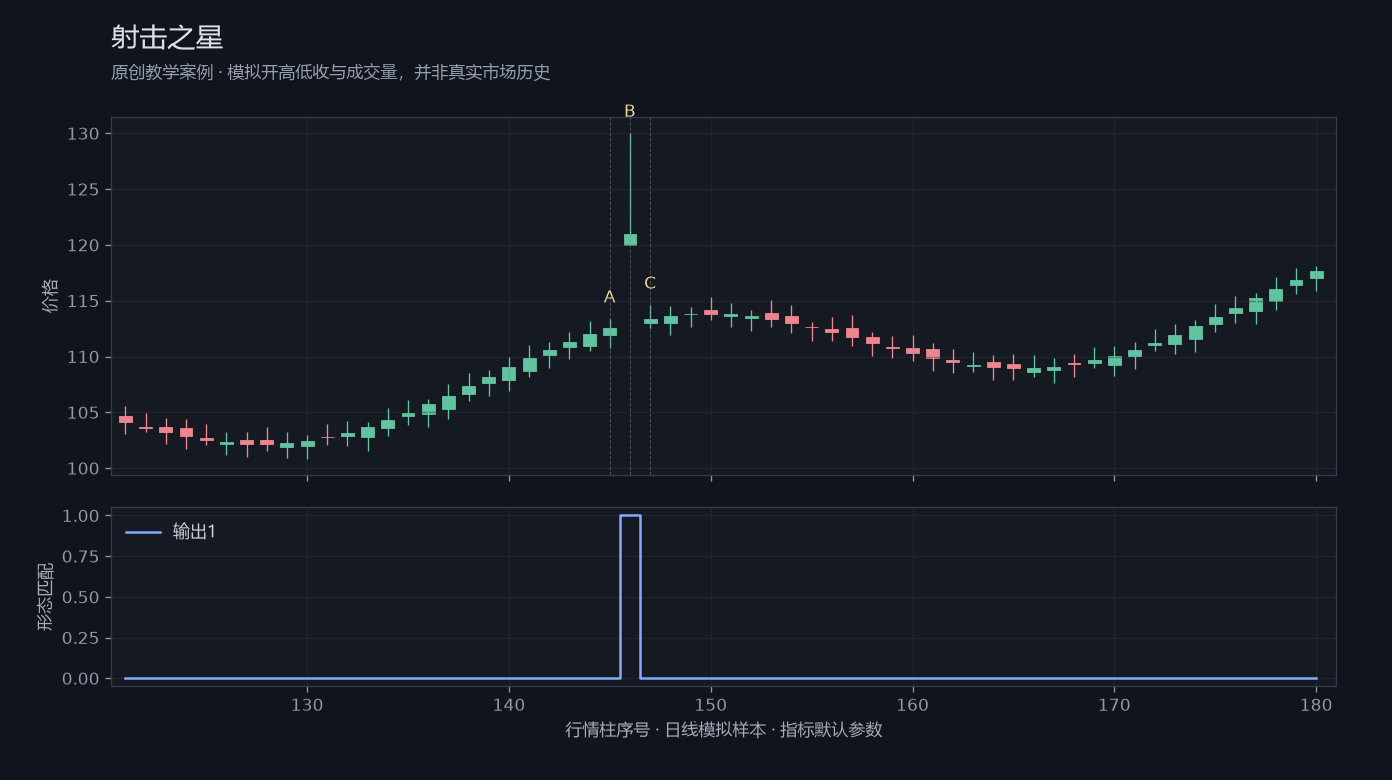Click the y-axis label 形态匹配

[x=46, y=596]
